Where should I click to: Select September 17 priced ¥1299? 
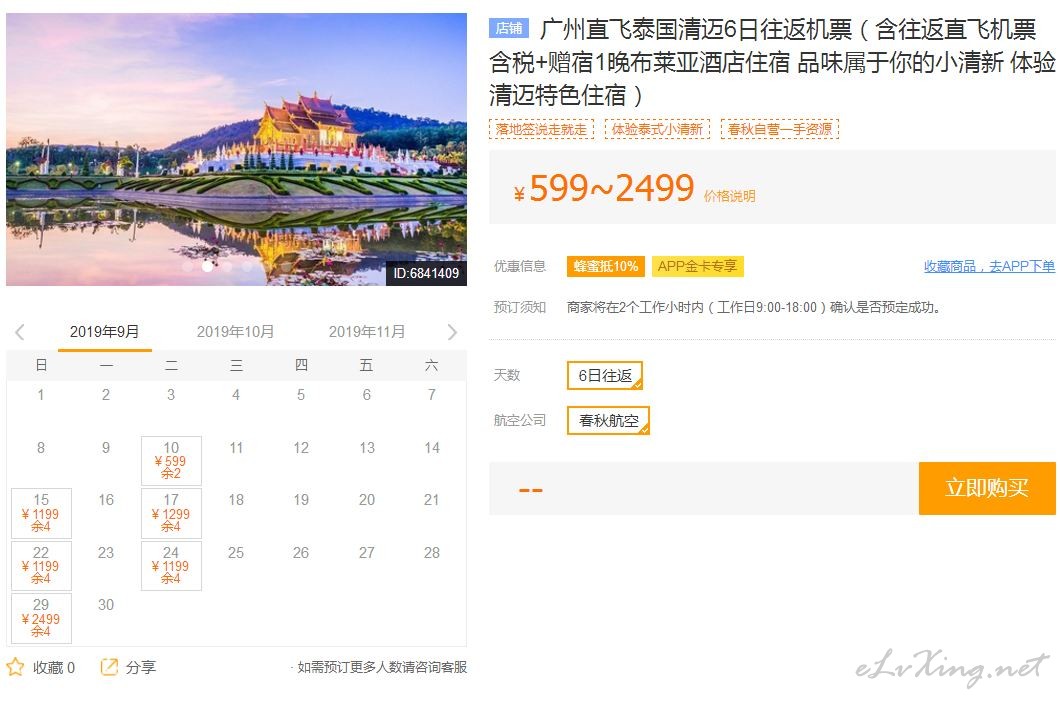(171, 513)
